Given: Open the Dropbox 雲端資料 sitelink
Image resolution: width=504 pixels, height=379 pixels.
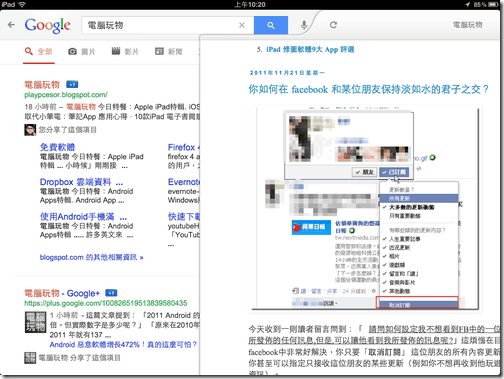Looking at the screenshot, I should (x=81, y=182).
